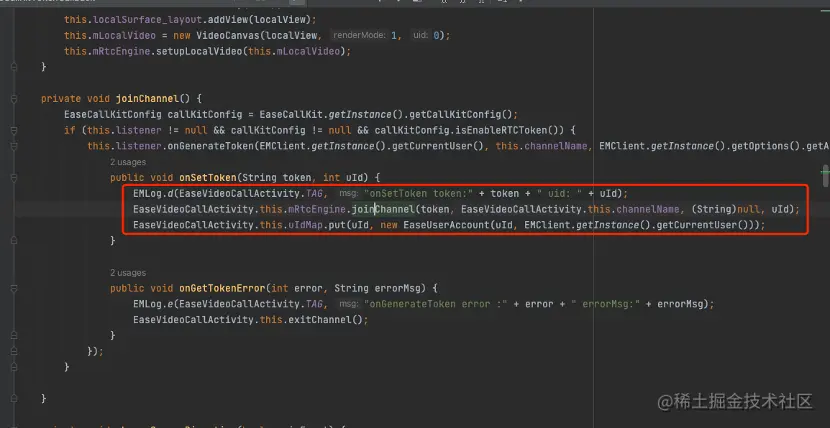Click fold end marker closing onSetToken body
This screenshot has height=428, width=830.
tap(14, 241)
